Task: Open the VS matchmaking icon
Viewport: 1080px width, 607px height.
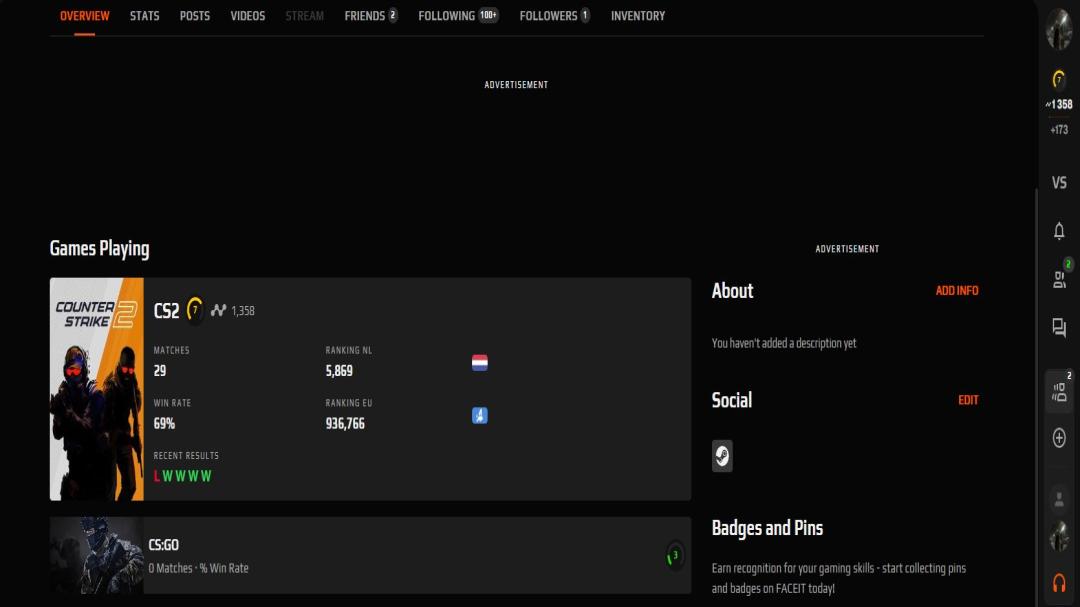Action: [x=1059, y=183]
